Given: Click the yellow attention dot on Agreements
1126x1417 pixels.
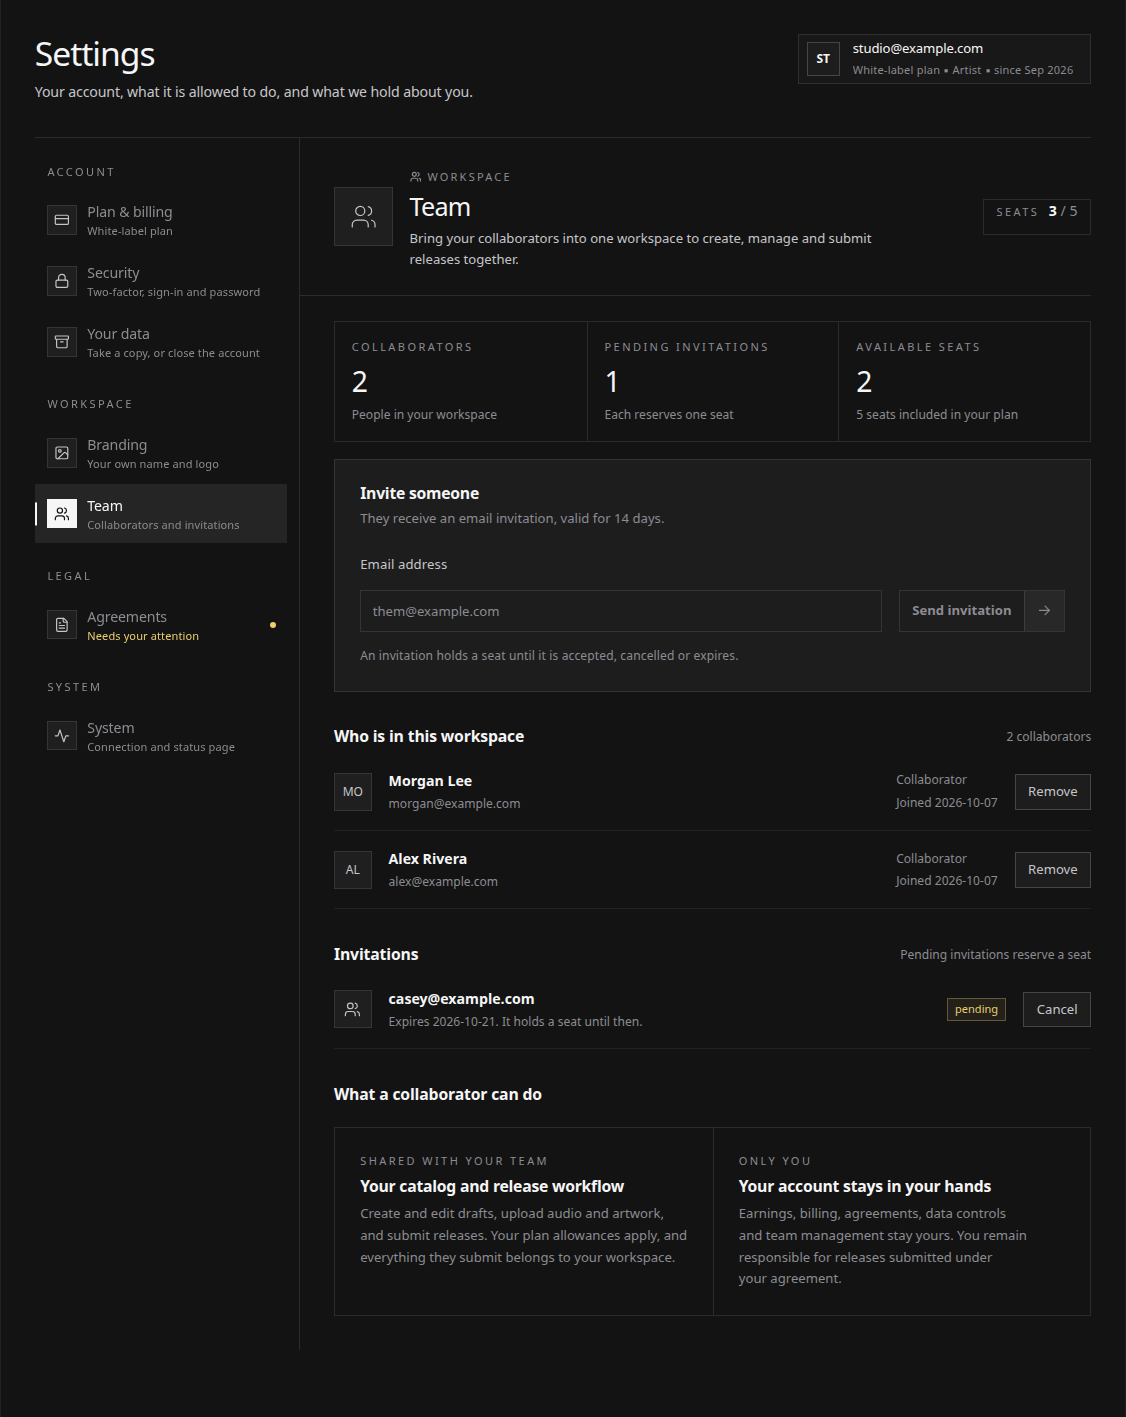Looking at the screenshot, I should pos(273,625).
